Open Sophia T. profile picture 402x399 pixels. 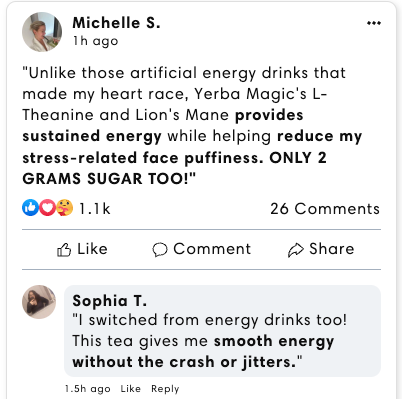(39, 302)
